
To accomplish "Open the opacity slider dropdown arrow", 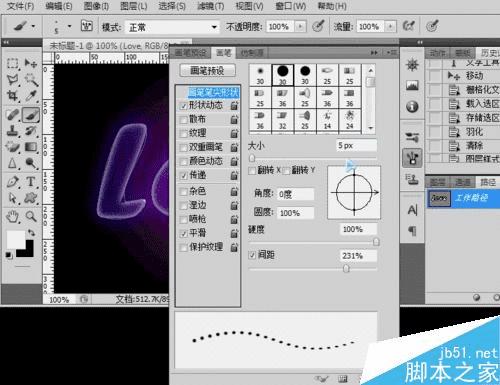I will pos(300,26).
